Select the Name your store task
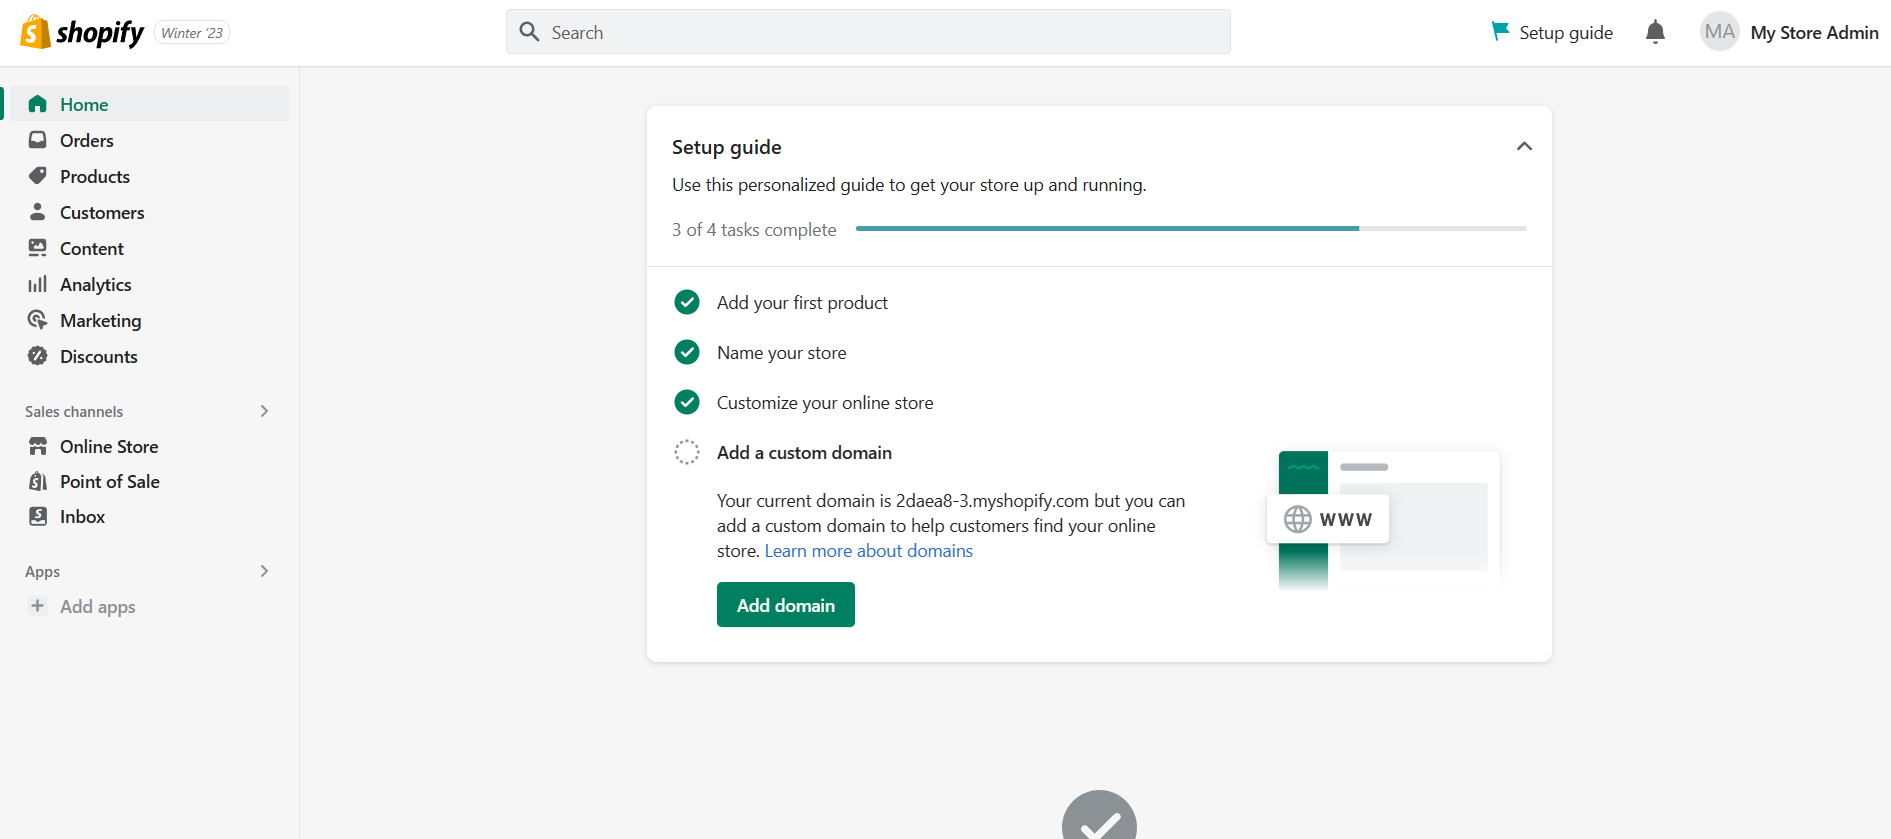1891x839 pixels. point(782,352)
